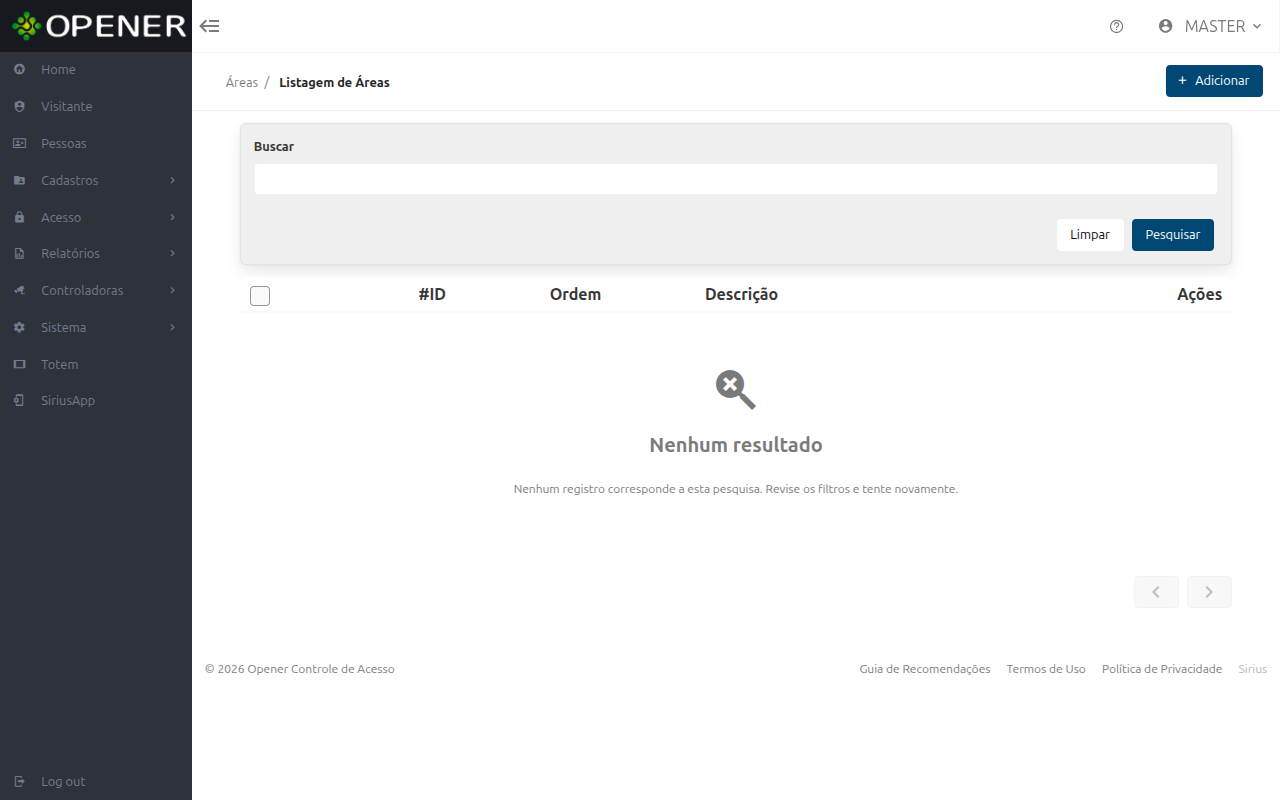Click the Home icon in sidebar
Screen dimensions: 1280x800
(x=19, y=69)
